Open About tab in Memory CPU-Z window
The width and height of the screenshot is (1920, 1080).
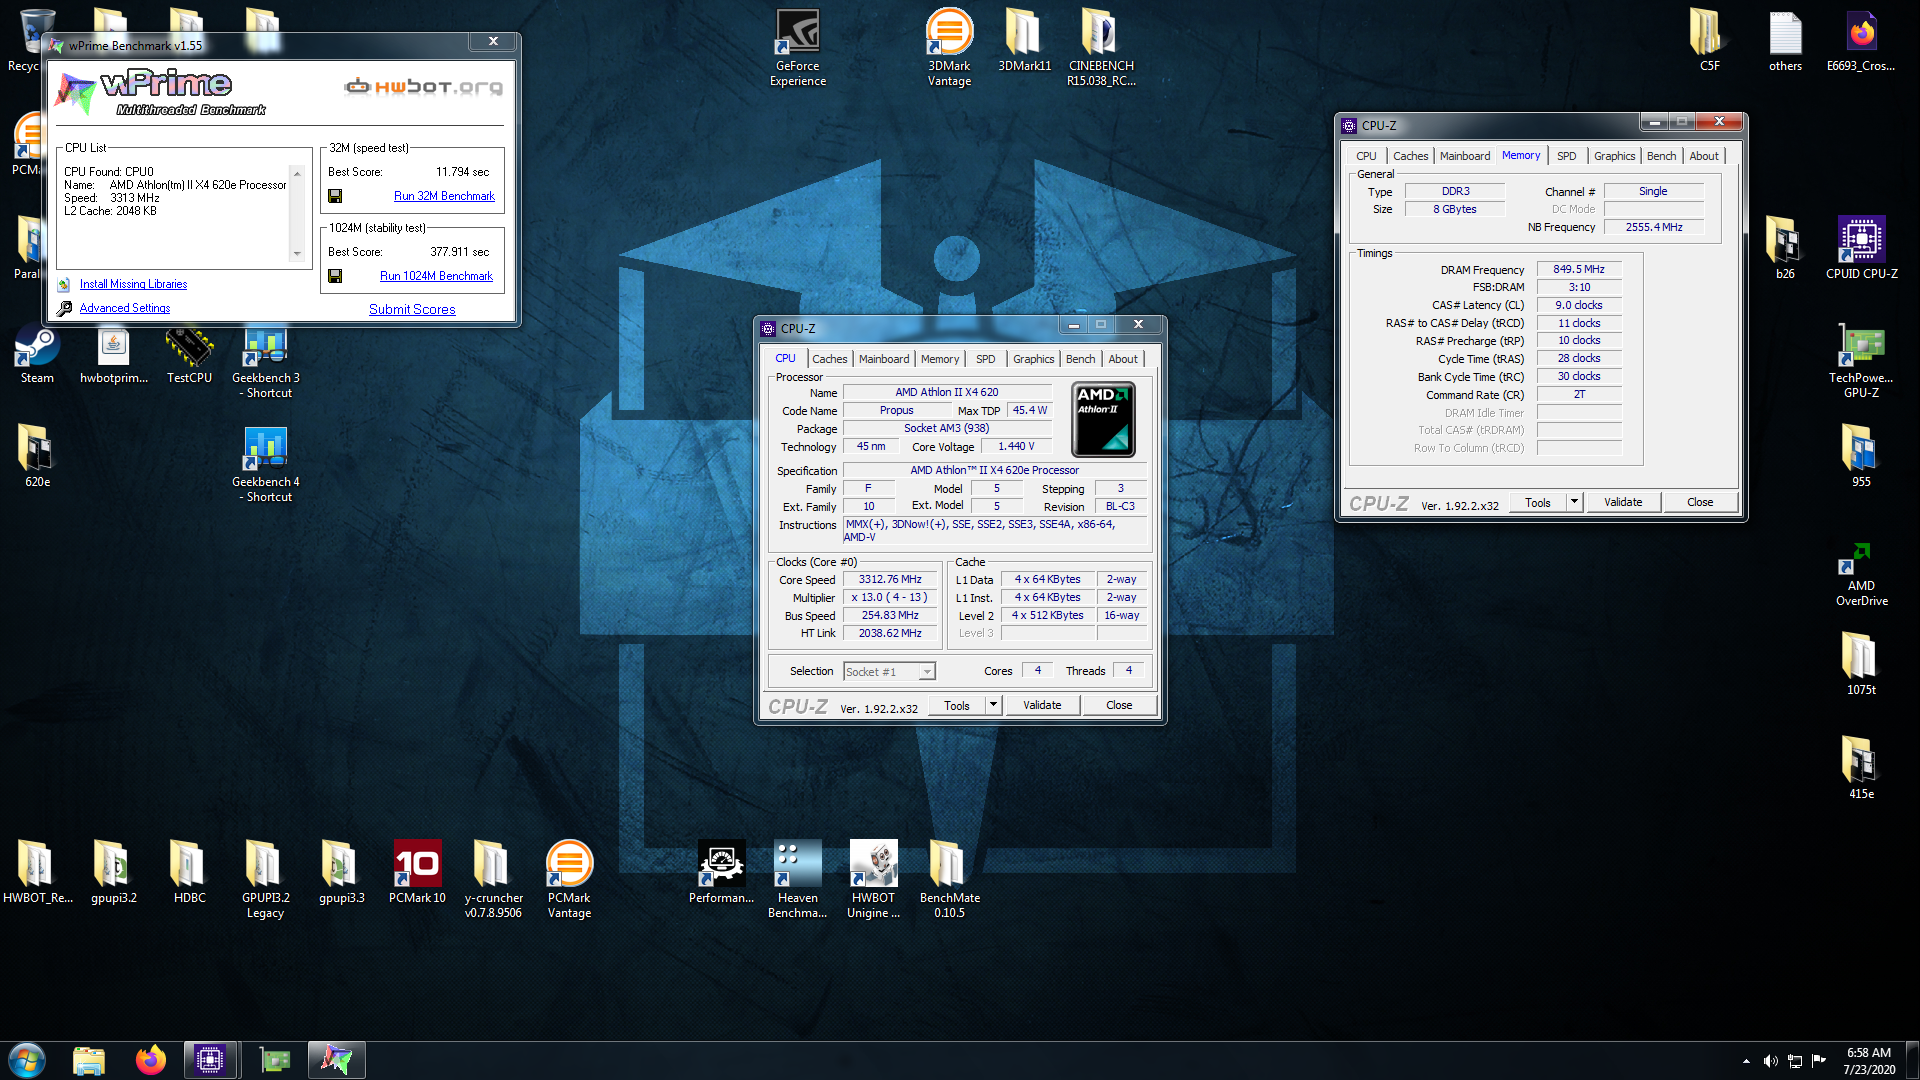pyautogui.click(x=1704, y=156)
